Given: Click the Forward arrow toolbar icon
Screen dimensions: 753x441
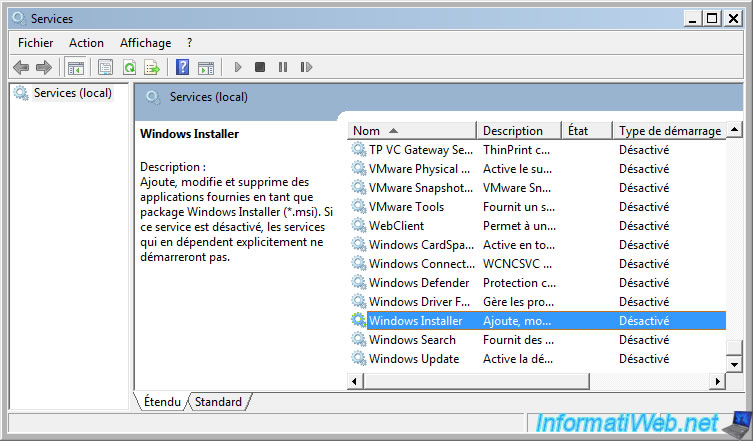Looking at the screenshot, I should pyautogui.click(x=44, y=67).
